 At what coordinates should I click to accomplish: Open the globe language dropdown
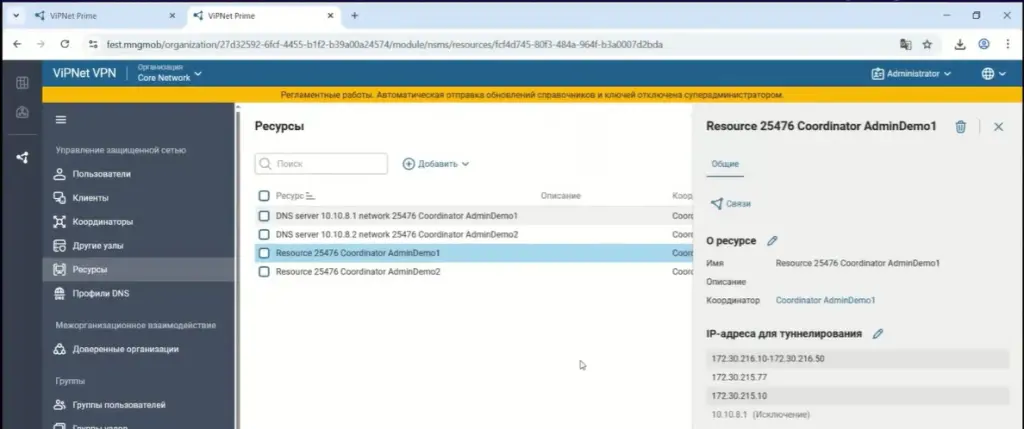[993, 74]
